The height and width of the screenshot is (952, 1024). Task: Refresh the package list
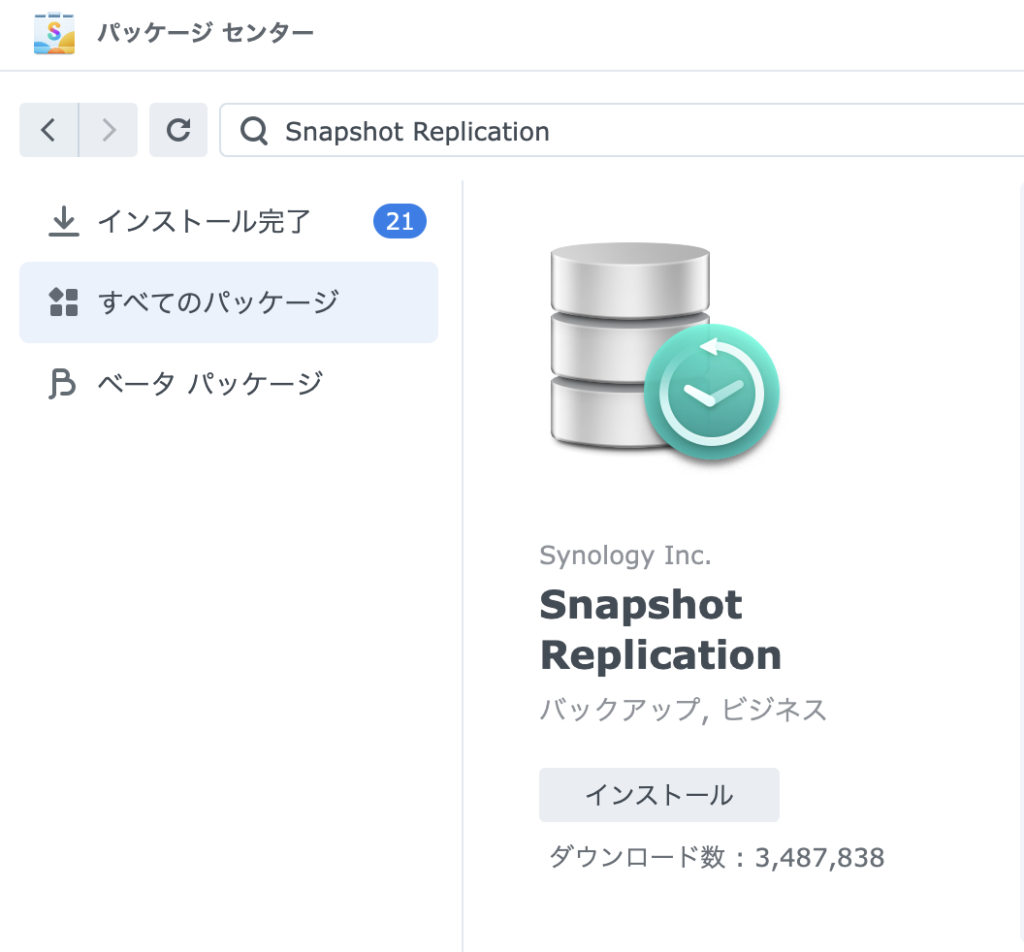pos(178,130)
